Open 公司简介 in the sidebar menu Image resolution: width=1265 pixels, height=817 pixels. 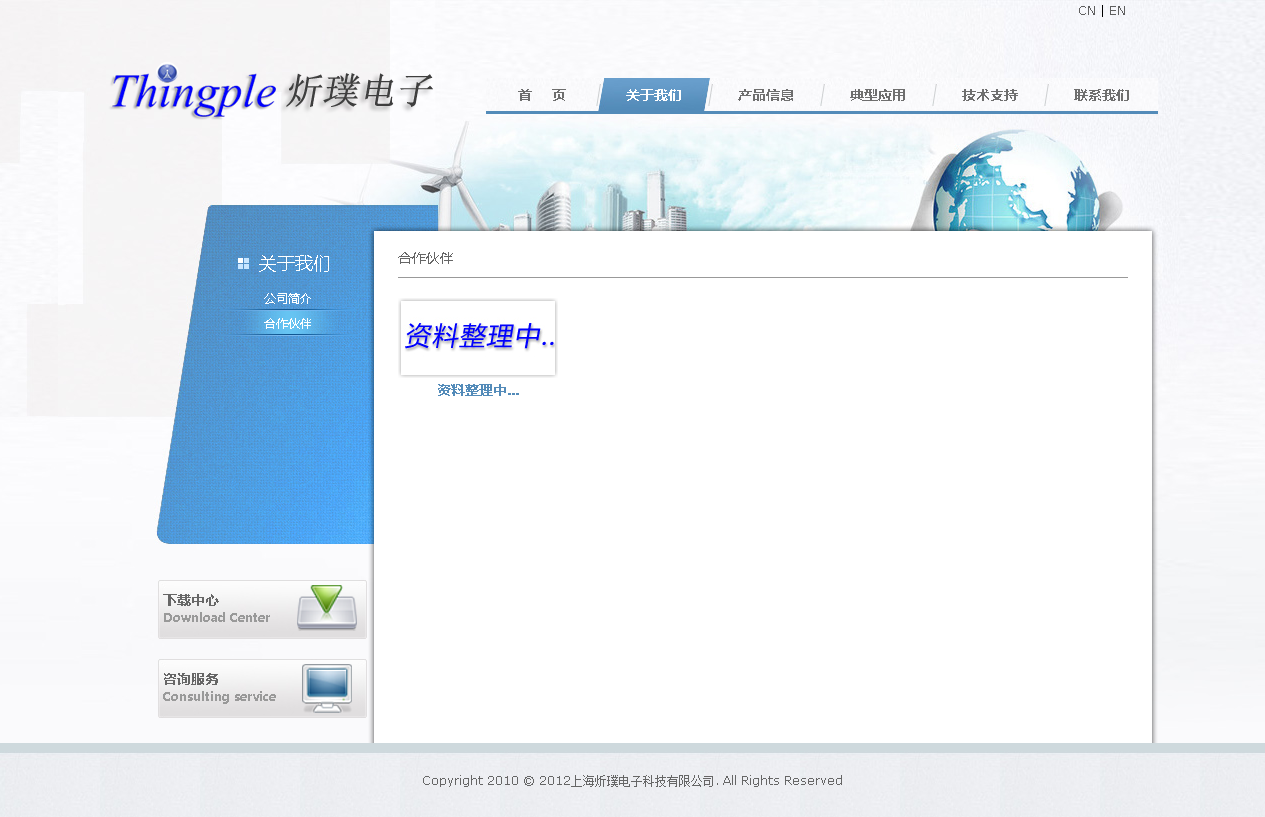click(x=287, y=299)
